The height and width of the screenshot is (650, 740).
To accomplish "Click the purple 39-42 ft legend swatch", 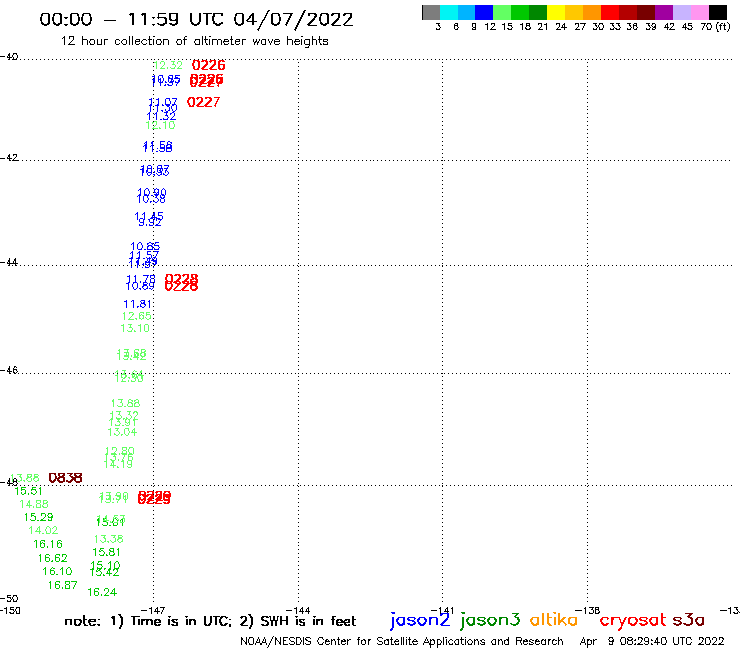I will (664, 12).
